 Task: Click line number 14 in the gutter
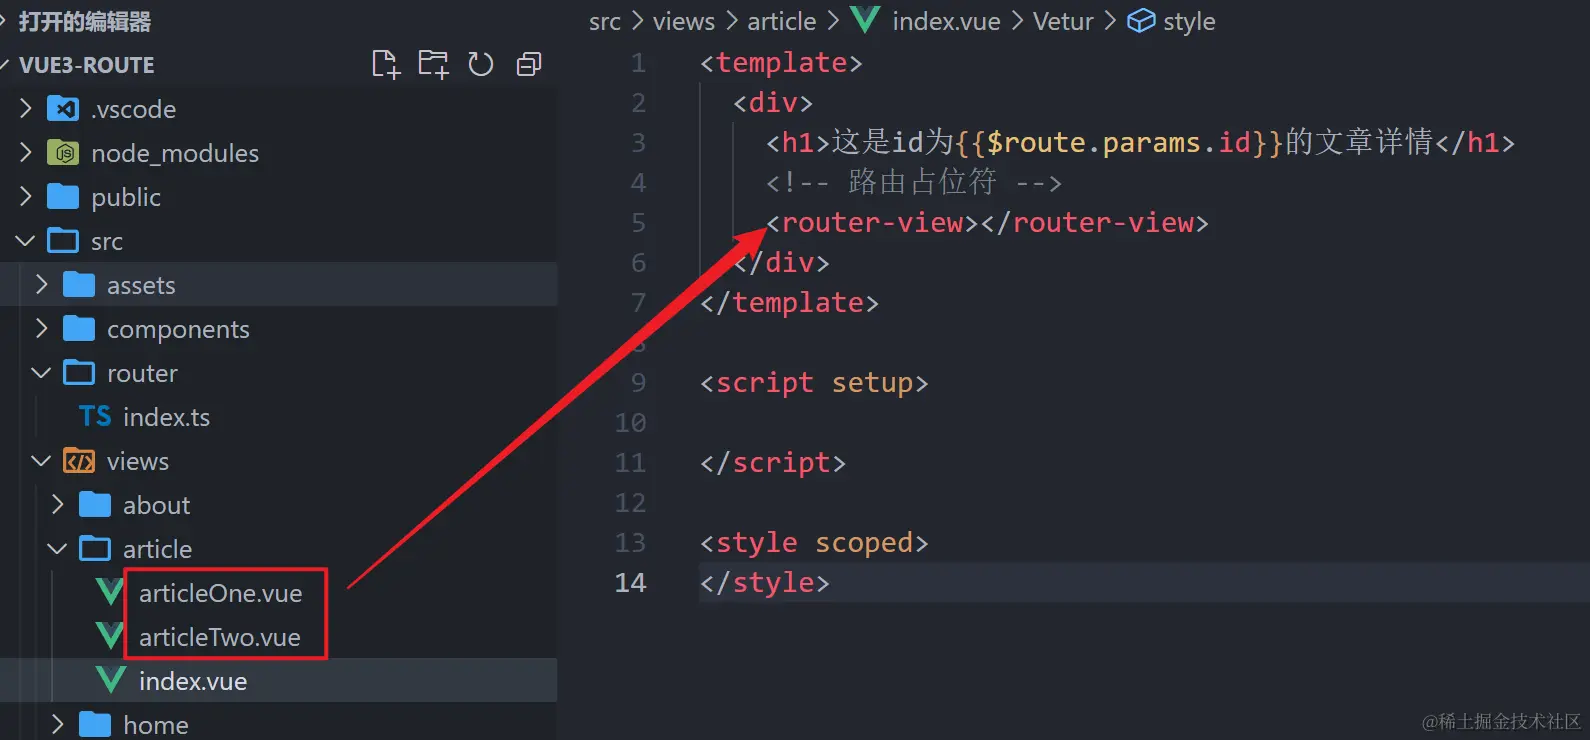pyautogui.click(x=630, y=582)
